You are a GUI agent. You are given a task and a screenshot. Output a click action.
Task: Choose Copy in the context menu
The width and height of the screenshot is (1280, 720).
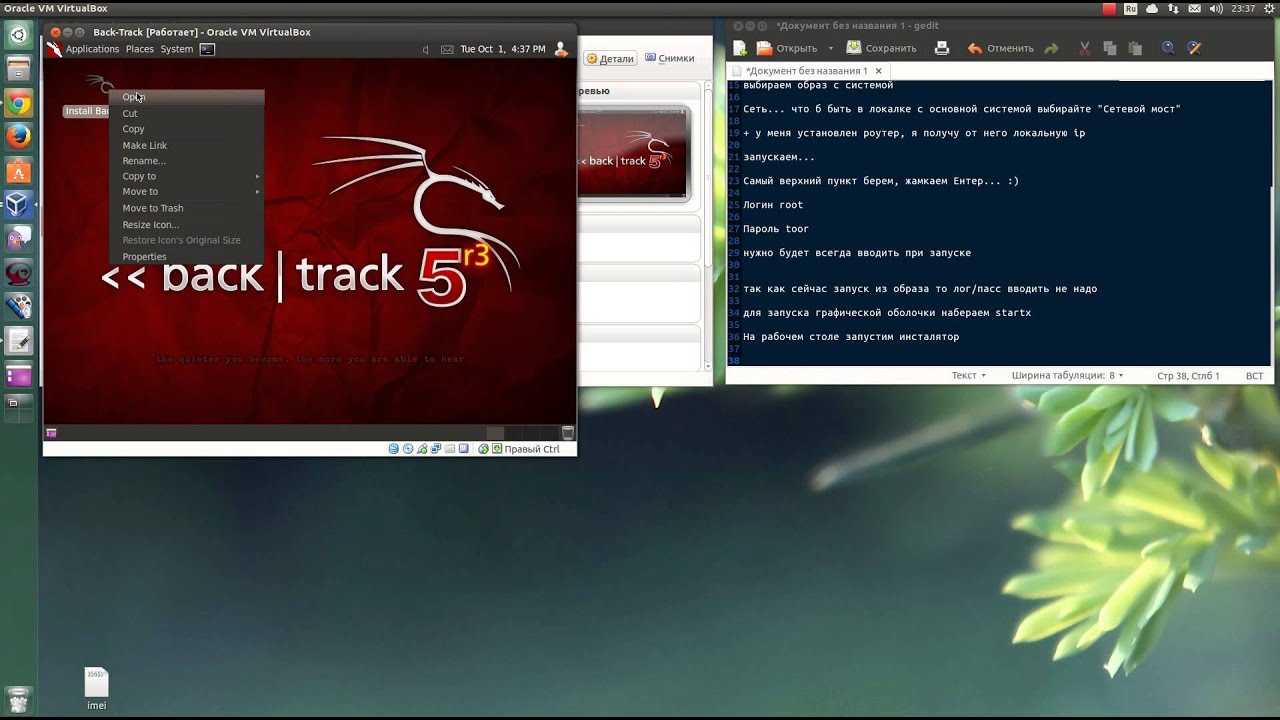(186, 129)
